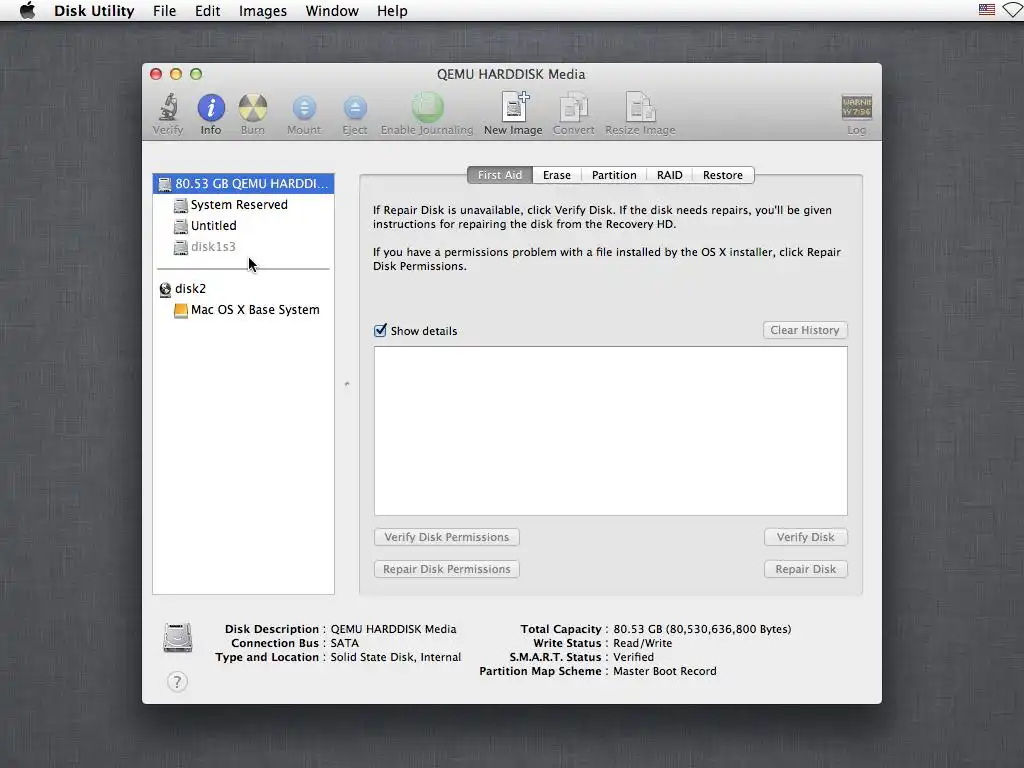Click inside the details log area
Screen dimensions: 1024x768
click(x=611, y=431)
